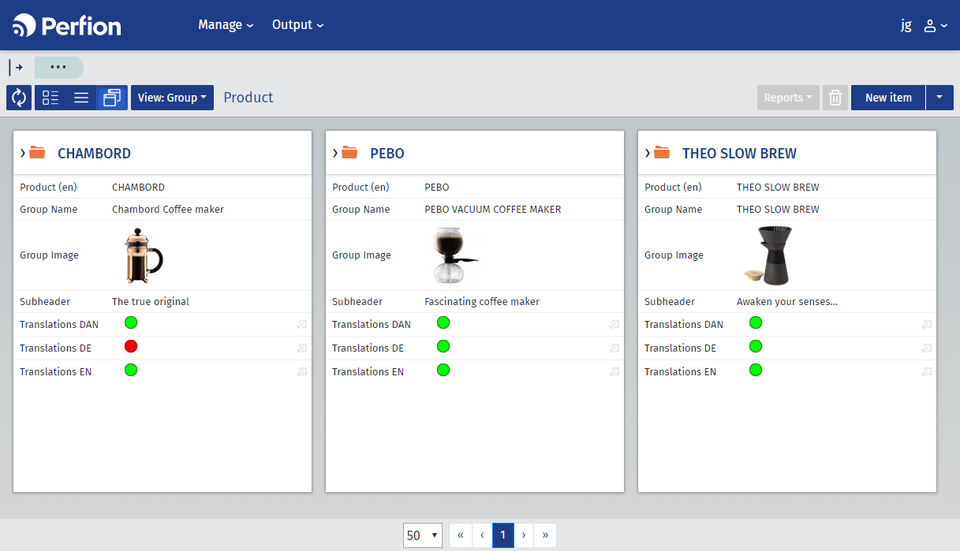This screenshot has width=960, height=551.
Task: Click CHAMBORD Translations DAN green status dot
Action: click(x=131, y=323)
